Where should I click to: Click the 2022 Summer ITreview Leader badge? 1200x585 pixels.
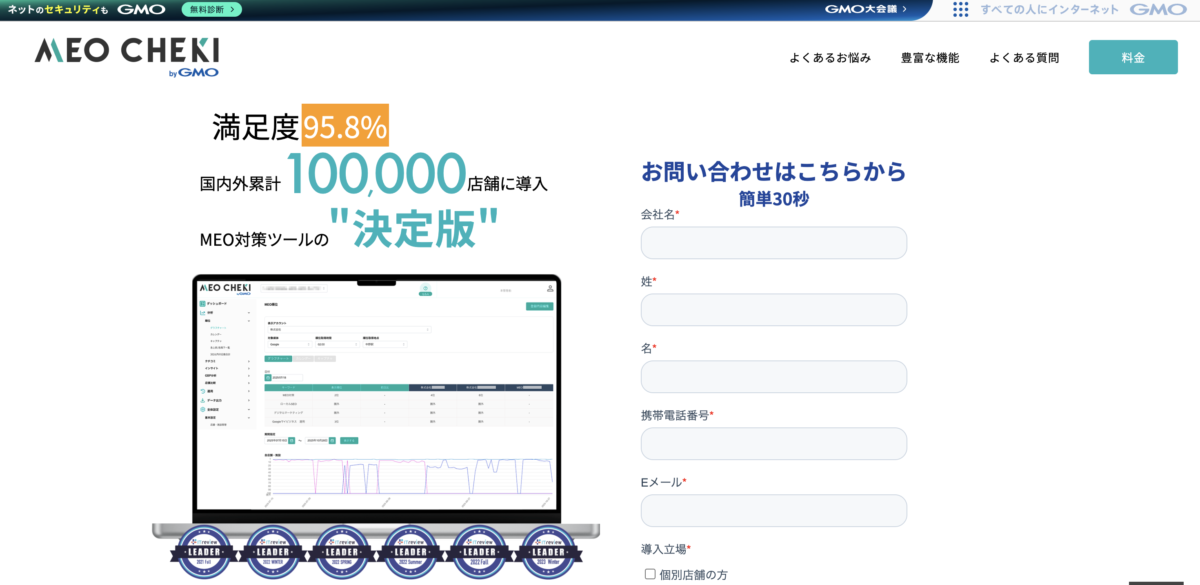412,551
